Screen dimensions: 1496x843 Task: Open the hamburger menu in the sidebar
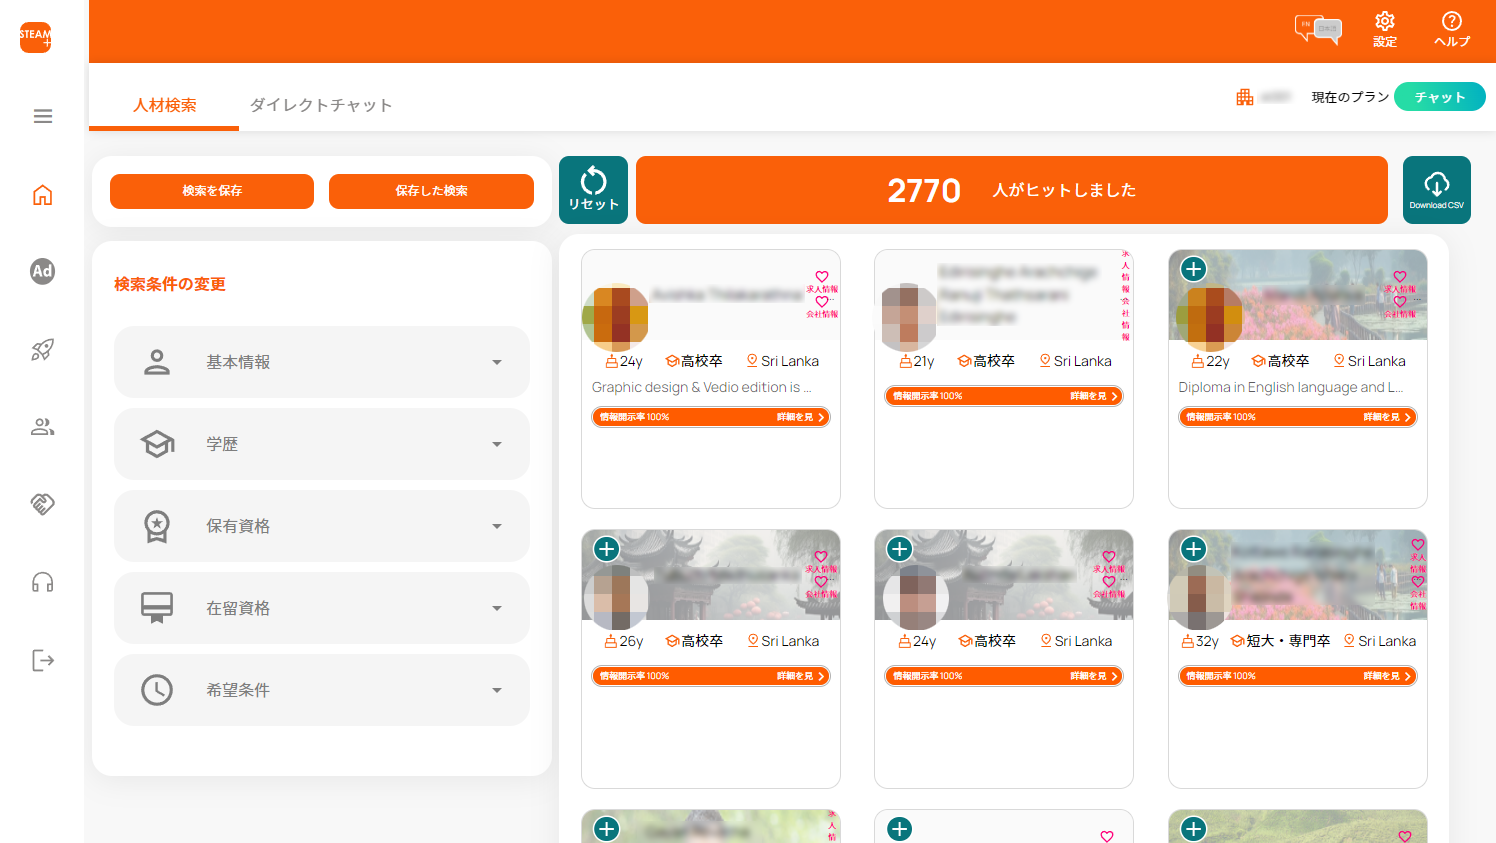click(42, 116)
